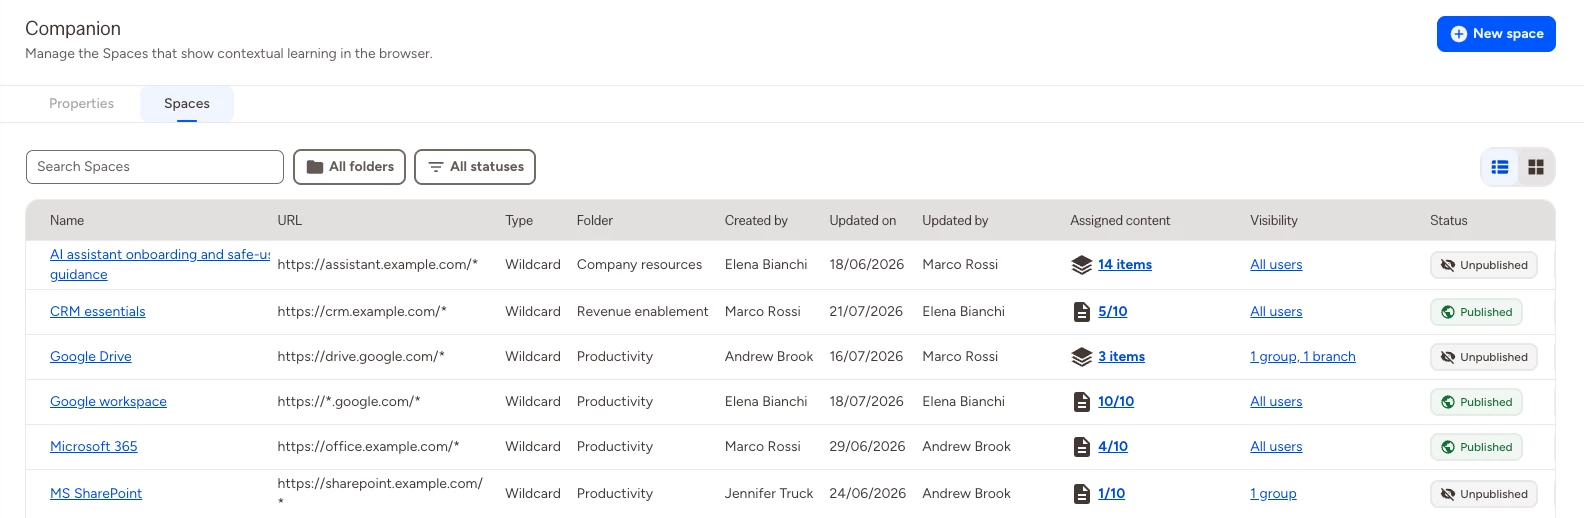Click document icon next to 5/10

click(1081, 312)
